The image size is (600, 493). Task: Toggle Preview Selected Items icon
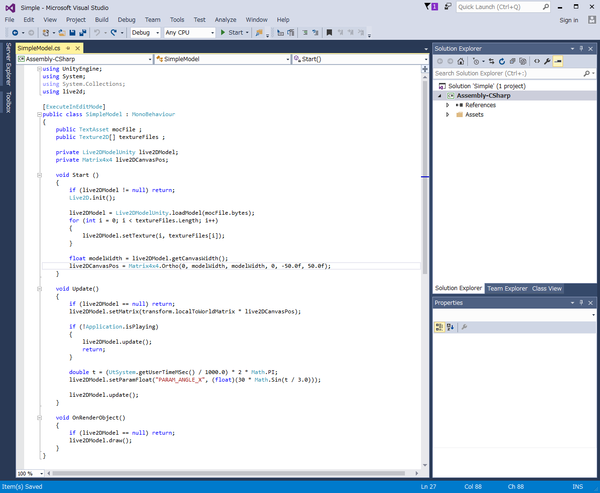click(558, 61)
